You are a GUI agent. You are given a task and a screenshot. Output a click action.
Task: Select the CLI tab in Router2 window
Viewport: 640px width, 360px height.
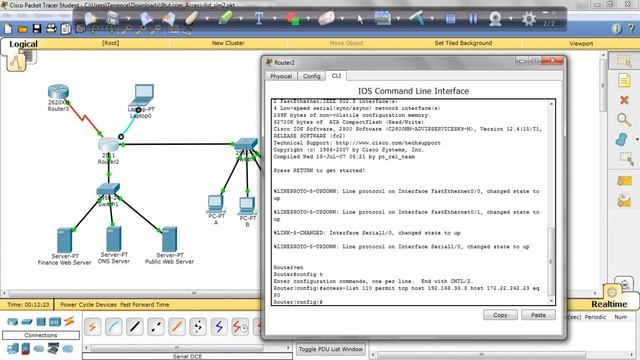(336, 76)
